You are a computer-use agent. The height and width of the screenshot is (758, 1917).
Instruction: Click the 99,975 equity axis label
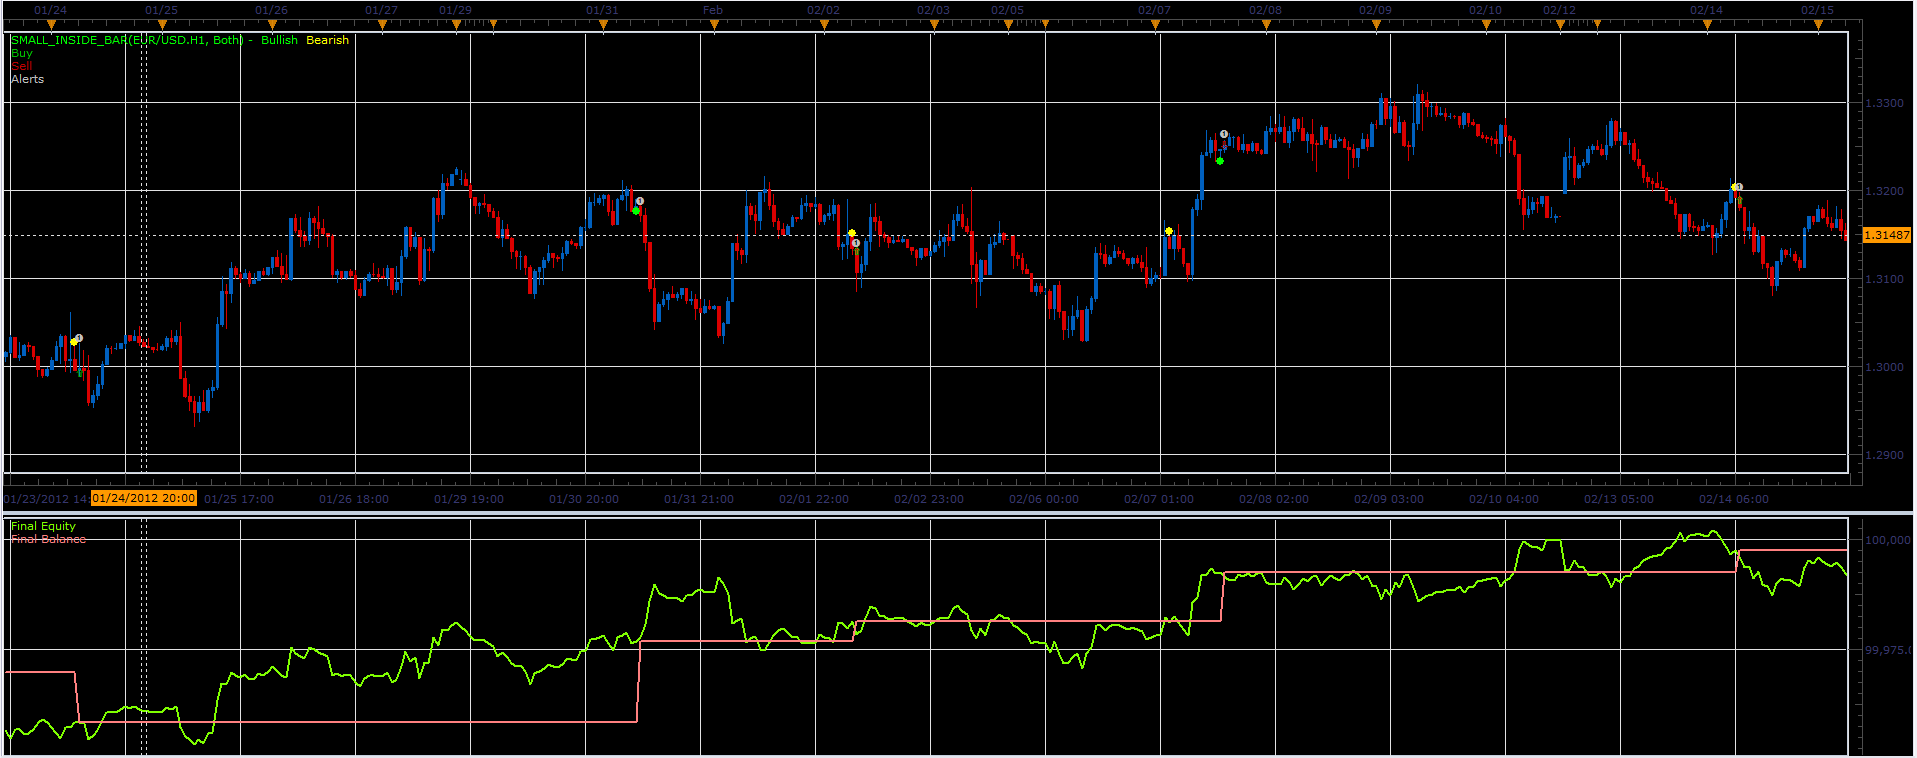point(1887,650)
